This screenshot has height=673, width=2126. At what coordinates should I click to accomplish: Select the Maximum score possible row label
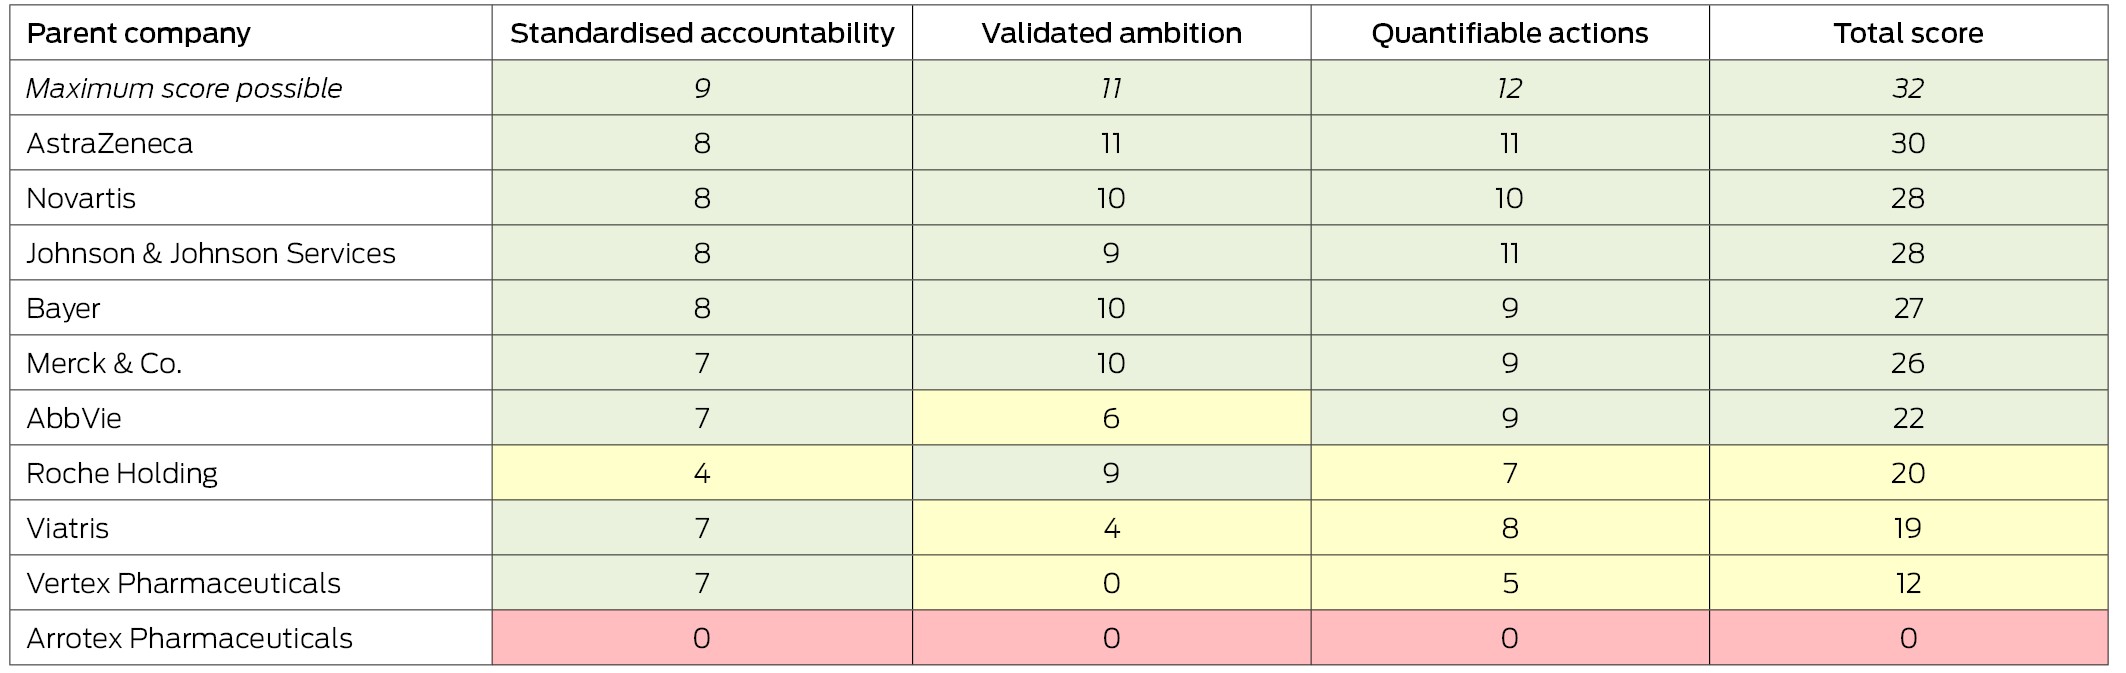[184, 88]
